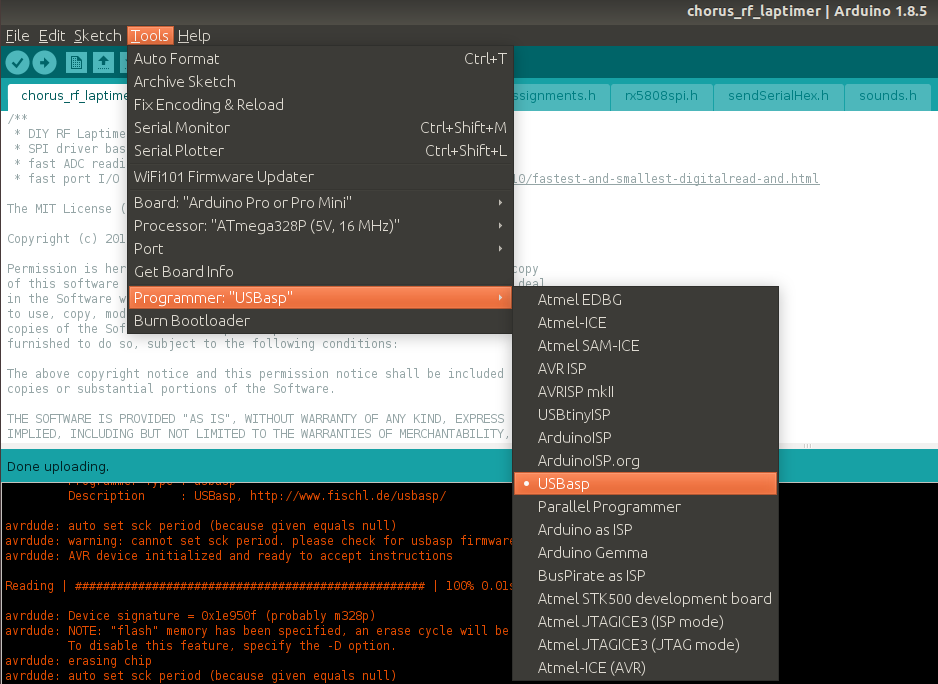Click the Verify checkmark toolbar icon
The height and width of the screenshot is (684, 938).
point(17,62)
